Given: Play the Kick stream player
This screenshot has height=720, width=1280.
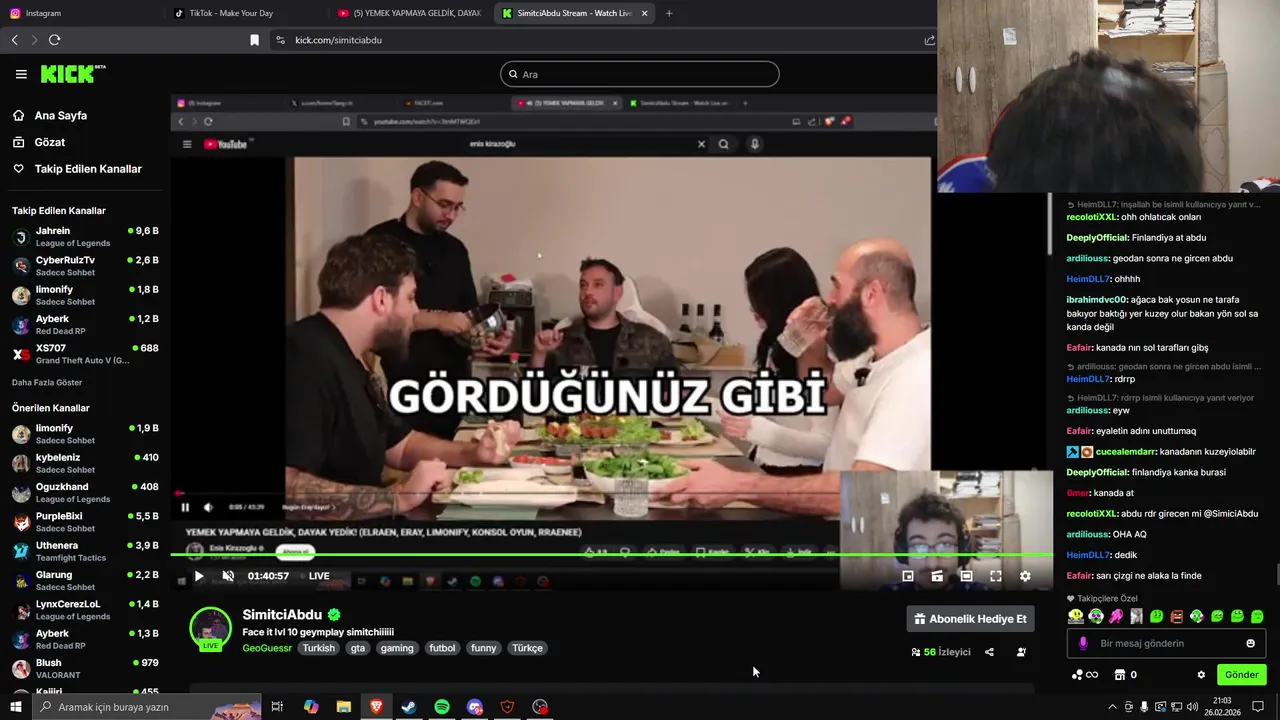Looking at the screenshot, I should (199, 576).
